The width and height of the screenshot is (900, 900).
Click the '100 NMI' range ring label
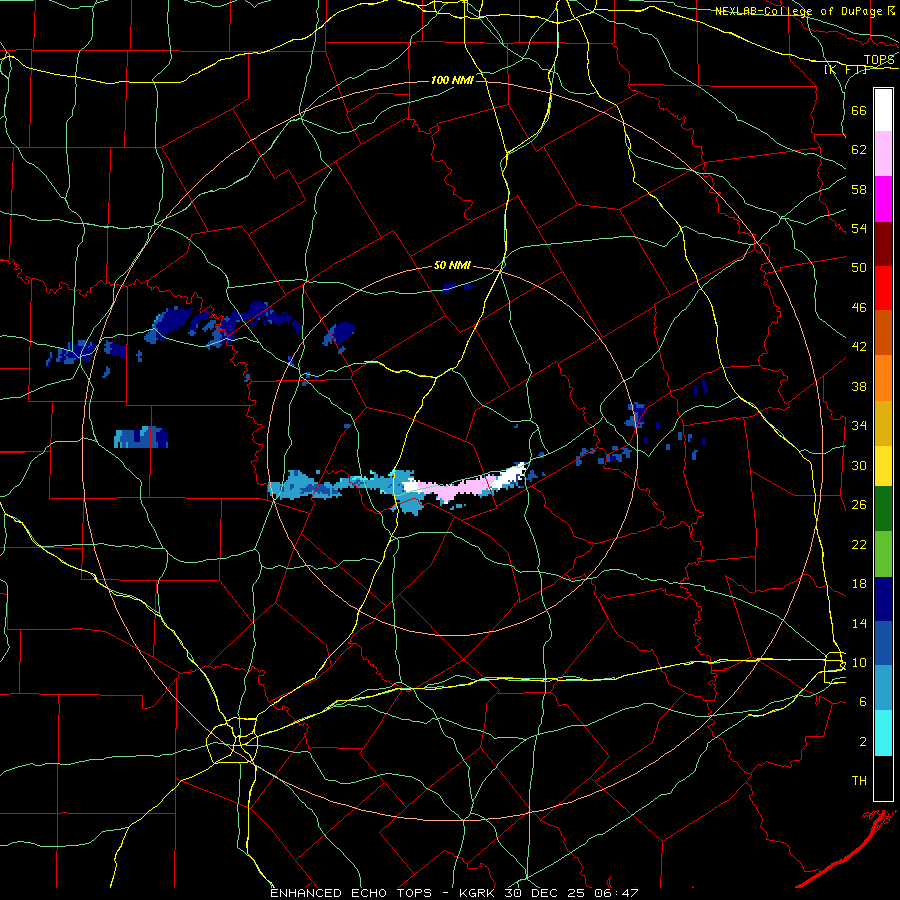click(452, 80)
